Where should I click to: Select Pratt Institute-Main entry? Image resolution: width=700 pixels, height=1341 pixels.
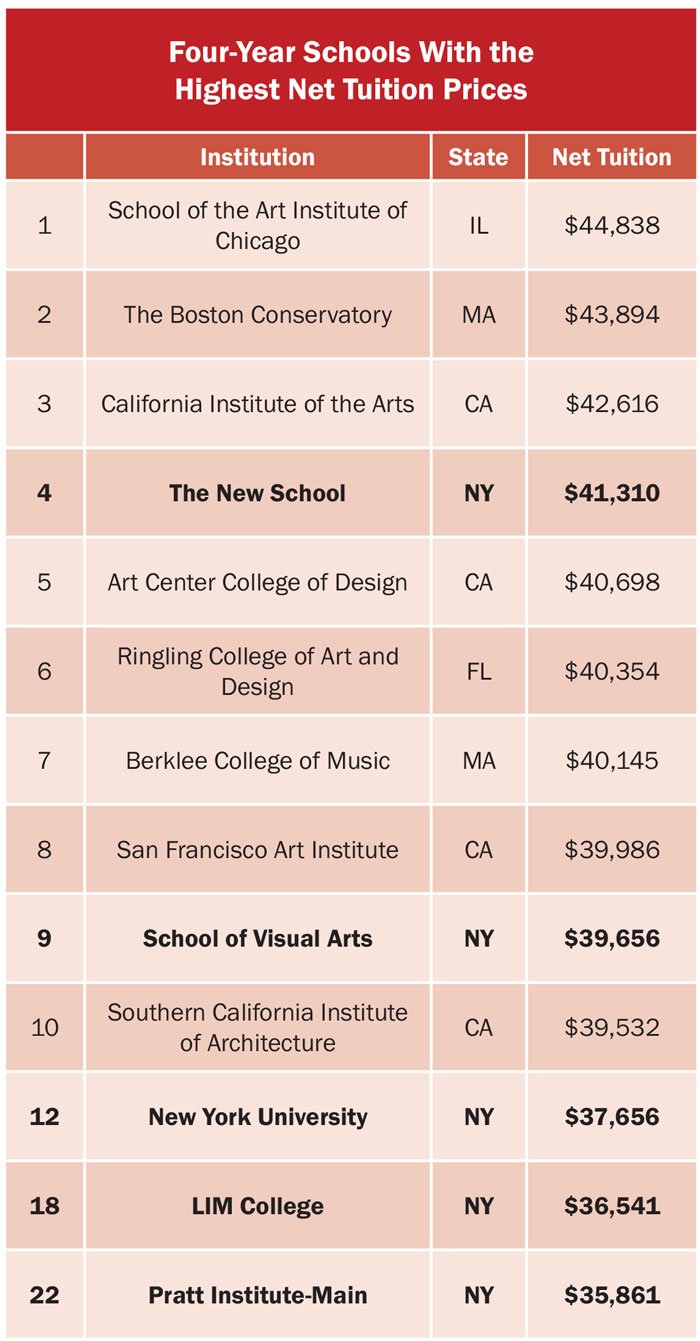(257, 1295)
